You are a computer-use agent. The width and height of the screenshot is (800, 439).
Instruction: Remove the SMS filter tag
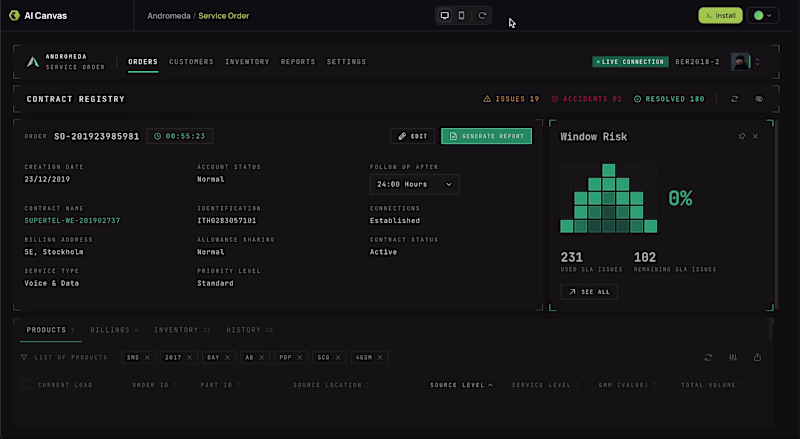tap(147, 357)
